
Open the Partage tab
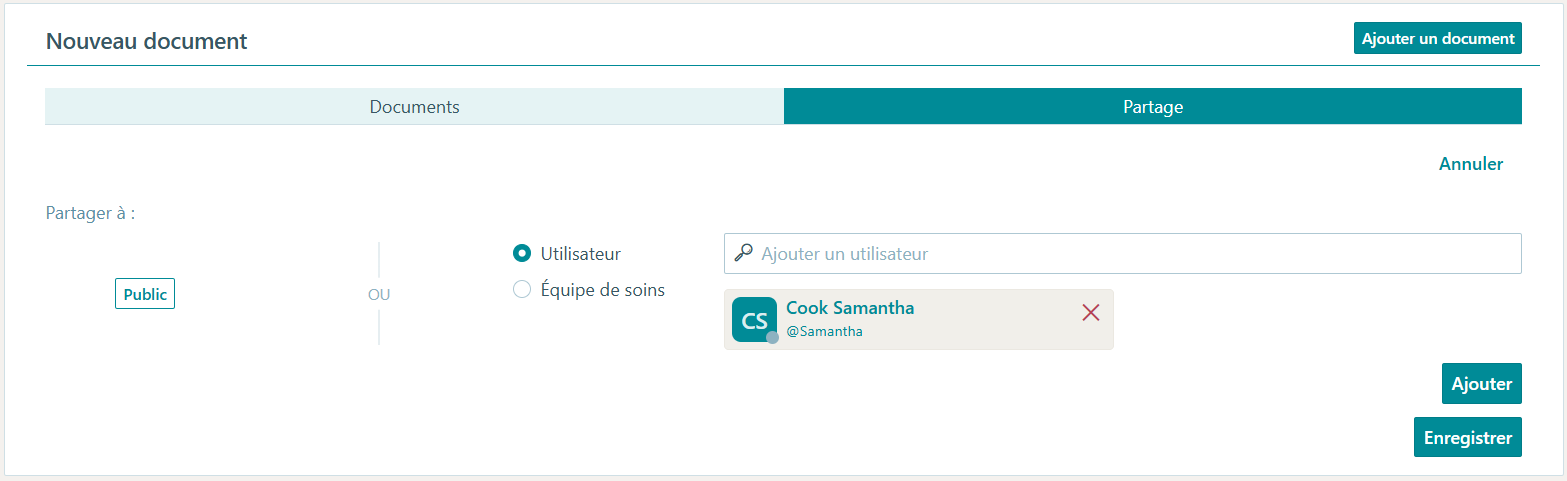(1153, 106)
